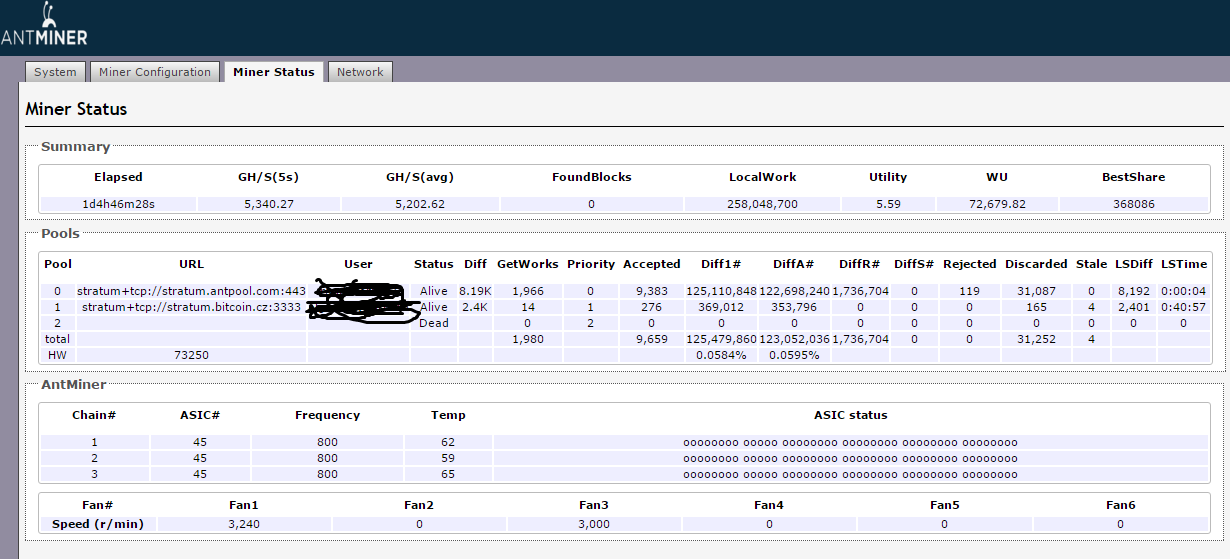This screenshot has width=1230, height=559.
Task: Click the Diff value 8.19K
Action: 475,291
